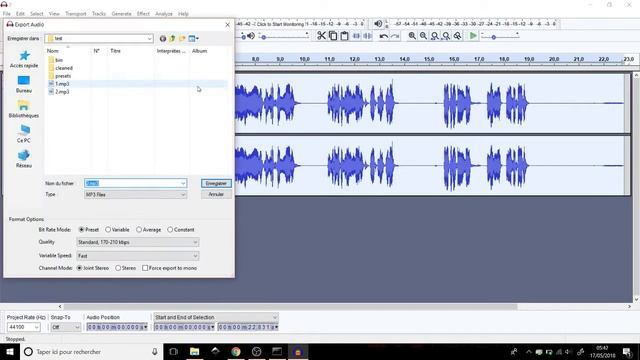Open the Variable Speed Fast dropdown

[x=138, y=256]
